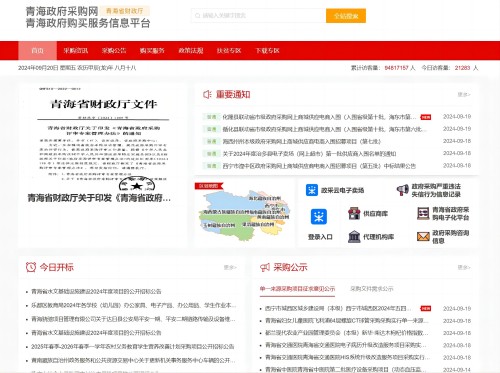Click 青海省政府采购电子化平台 text link
The image size is (500, 373).
451,214
